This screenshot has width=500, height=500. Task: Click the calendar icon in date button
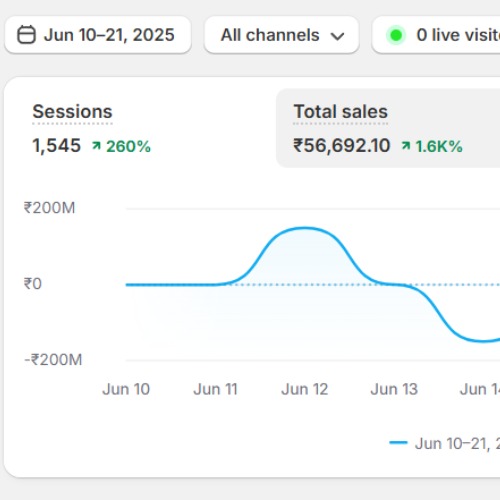pos(26,35)
